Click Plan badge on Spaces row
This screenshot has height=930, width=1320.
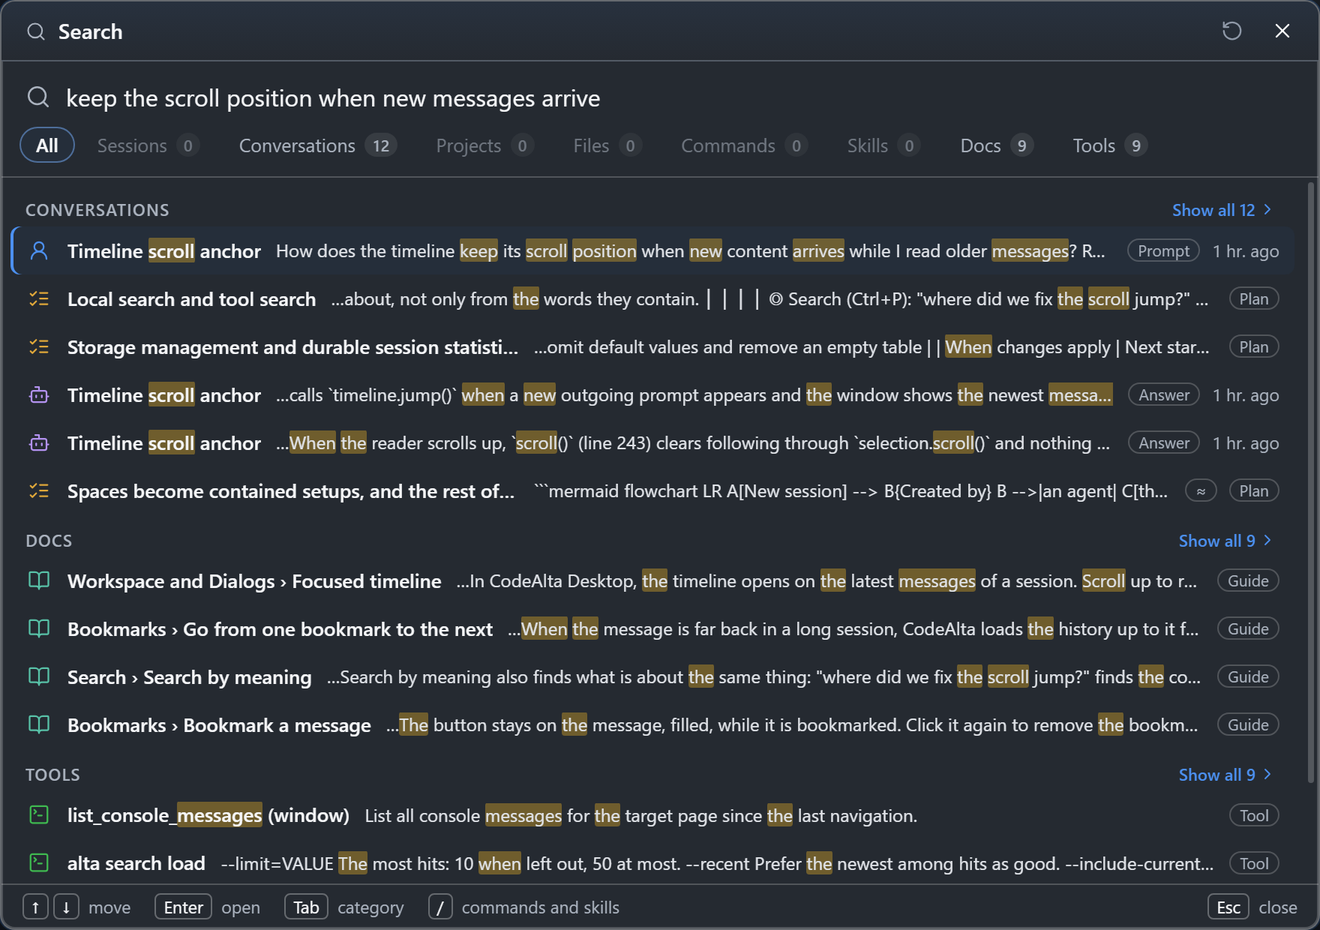click(x=1254, y=491)
